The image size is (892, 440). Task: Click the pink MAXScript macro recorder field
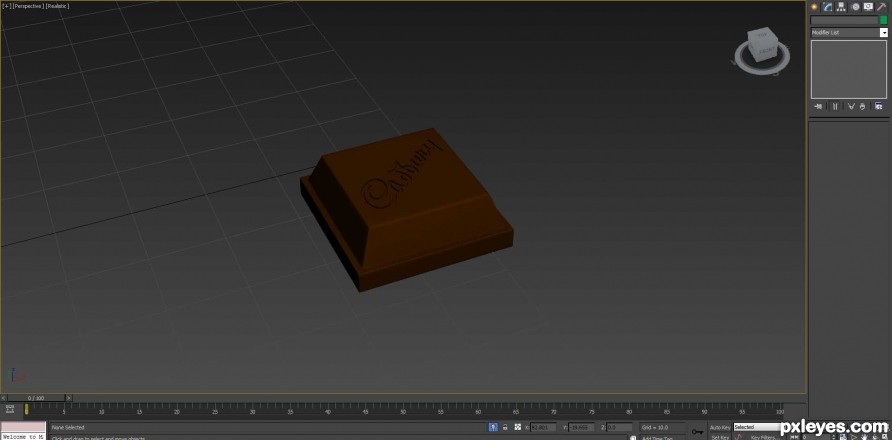coord(23,427)
